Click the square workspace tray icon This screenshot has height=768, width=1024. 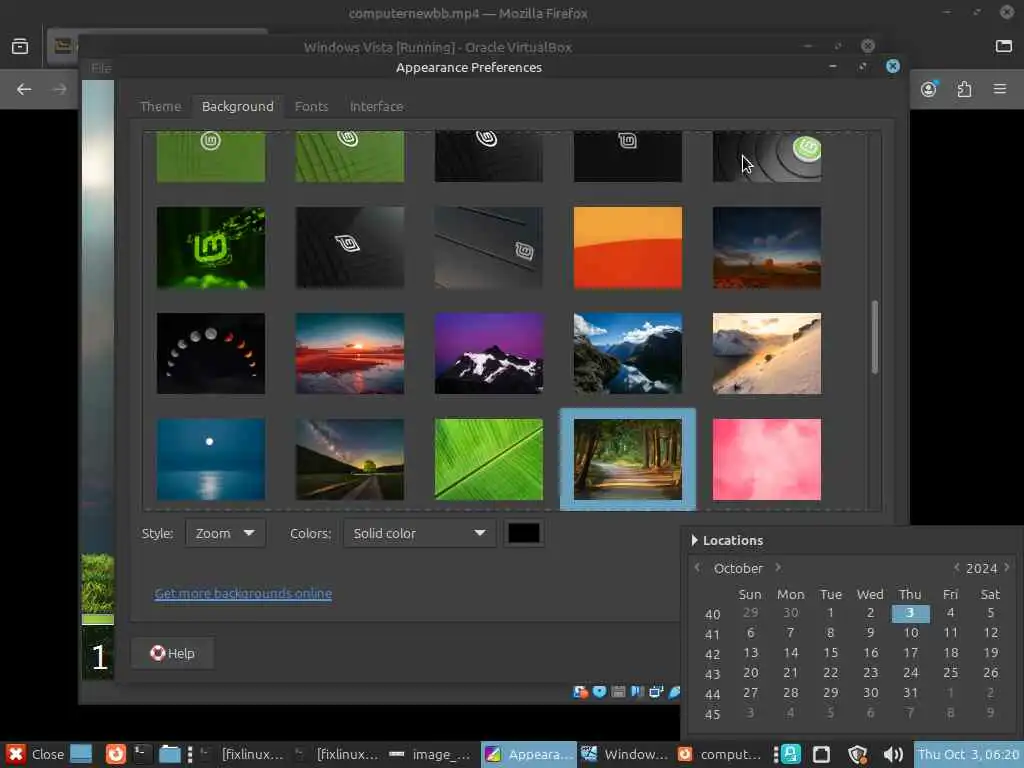click(x=822, y=754)
